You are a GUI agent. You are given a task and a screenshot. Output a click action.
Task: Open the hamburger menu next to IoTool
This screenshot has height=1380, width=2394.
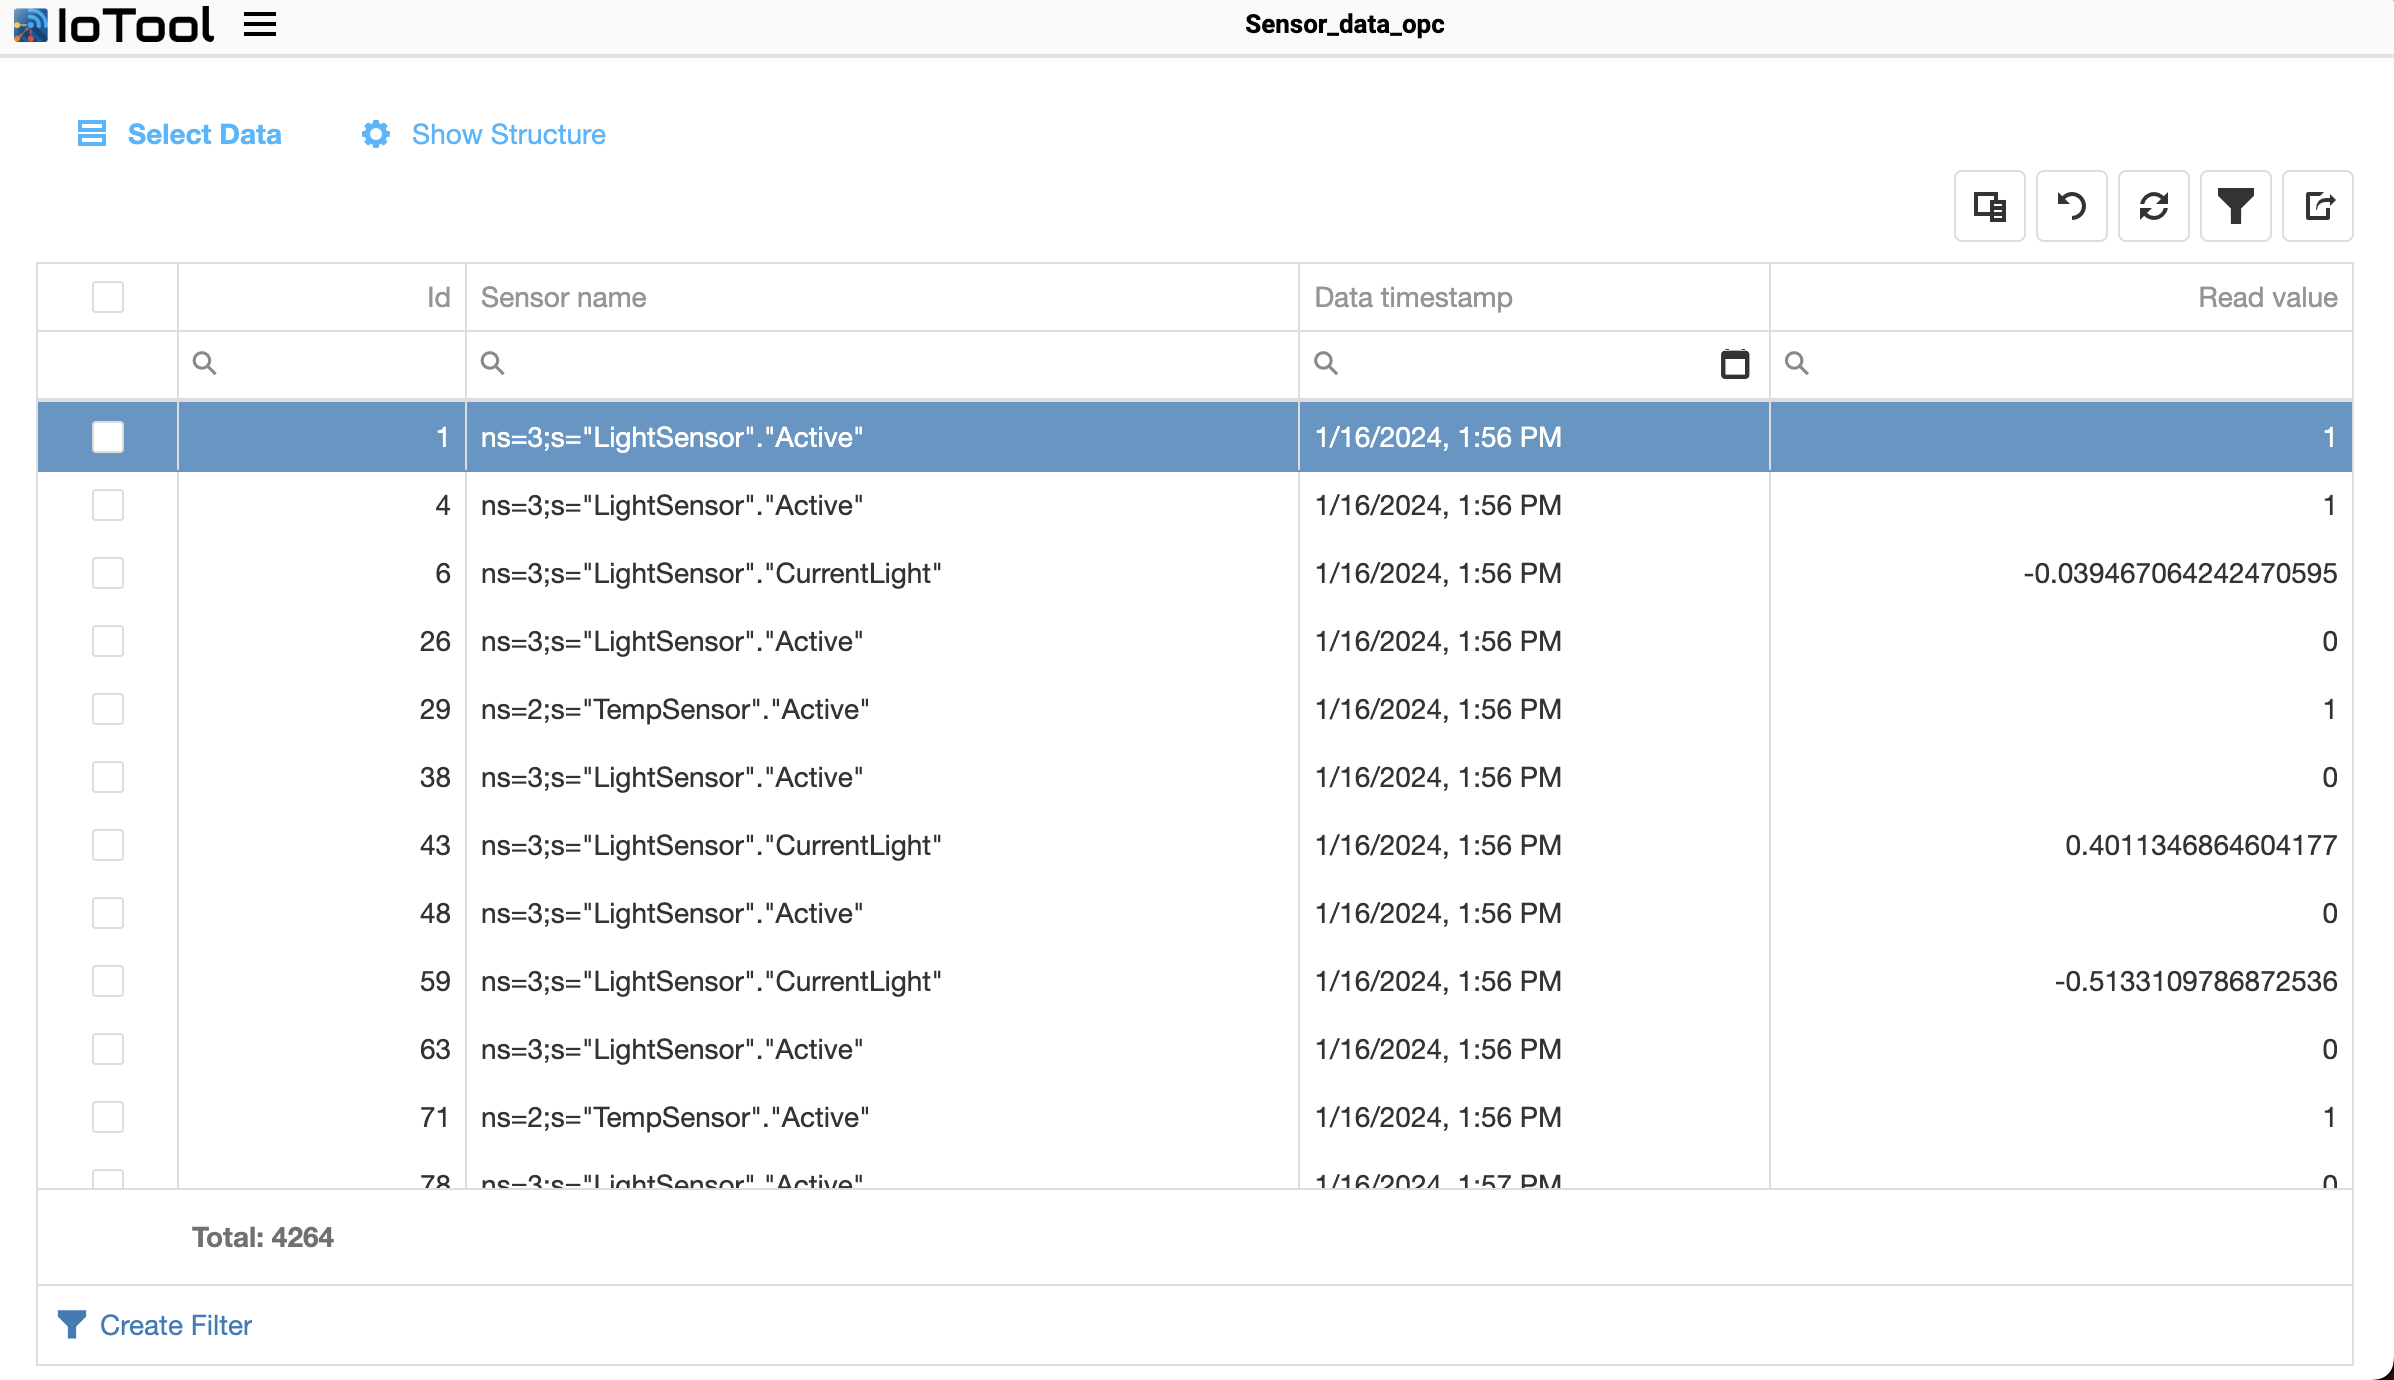click(x=260, y=25)
